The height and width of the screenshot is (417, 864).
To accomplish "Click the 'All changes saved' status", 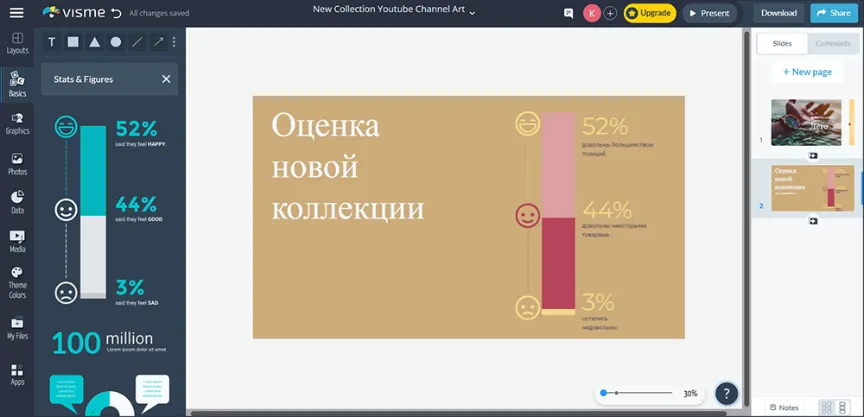I will pos(159,13).
